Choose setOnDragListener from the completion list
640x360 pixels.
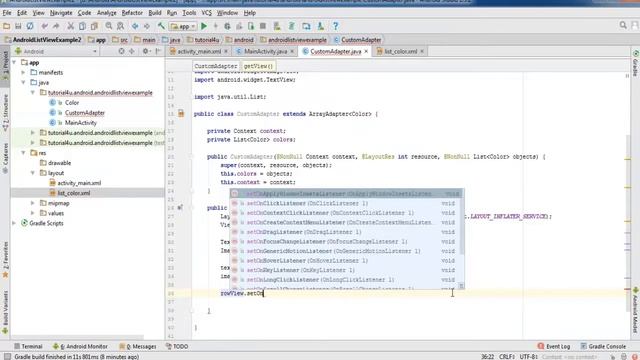pos(345,232)
